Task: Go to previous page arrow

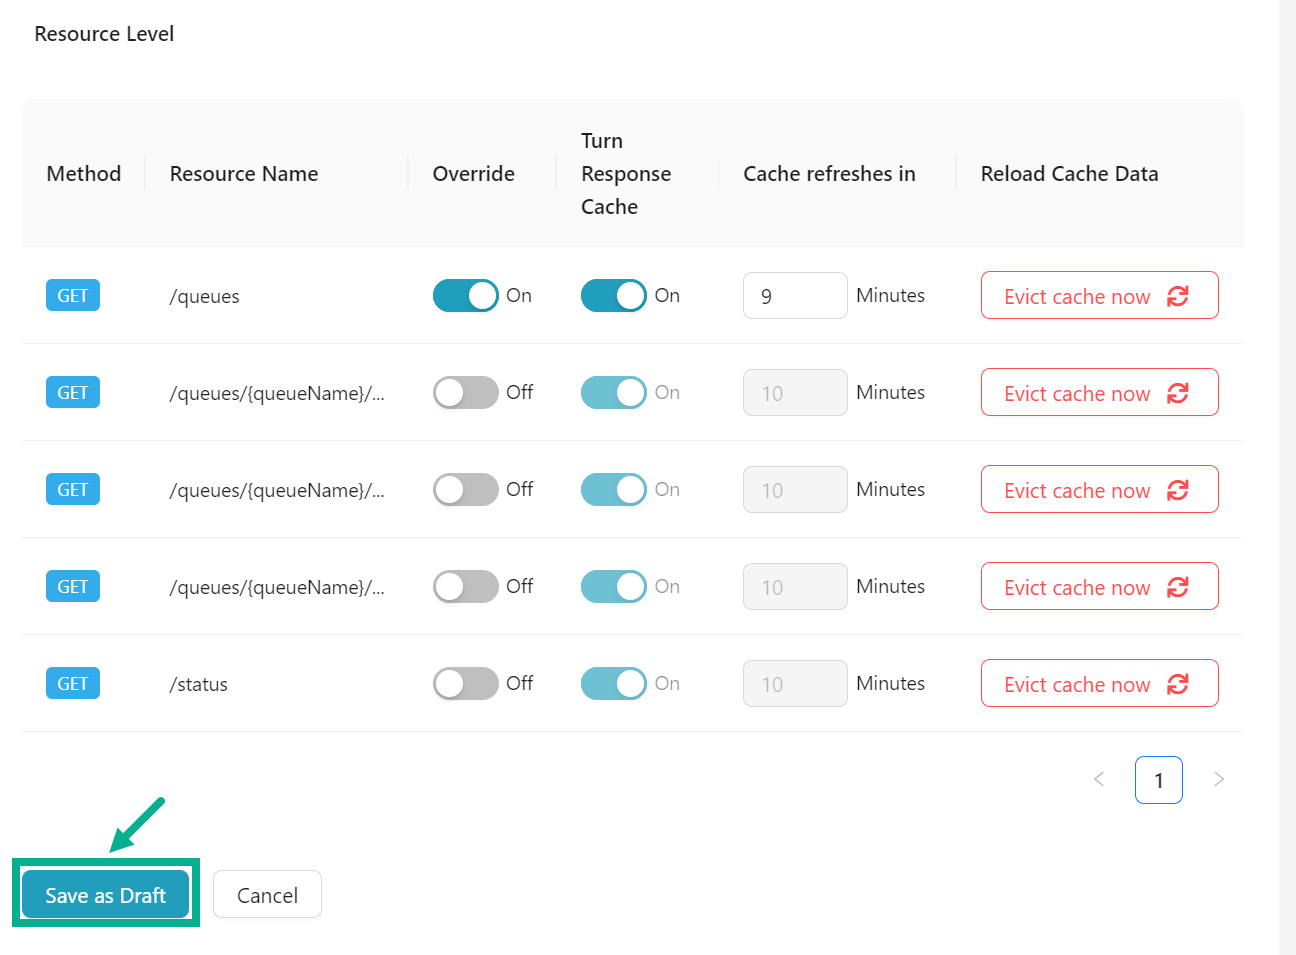Action: point(1099,780)
